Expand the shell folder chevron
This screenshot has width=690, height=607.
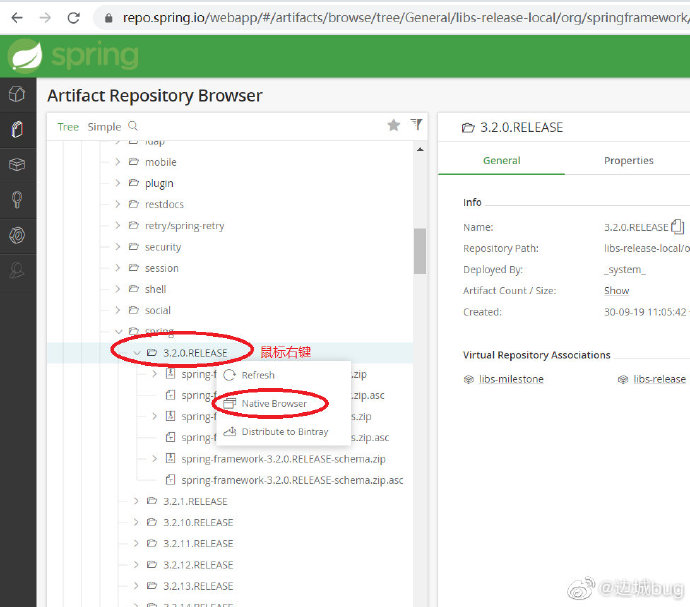(x=117, y=289)
